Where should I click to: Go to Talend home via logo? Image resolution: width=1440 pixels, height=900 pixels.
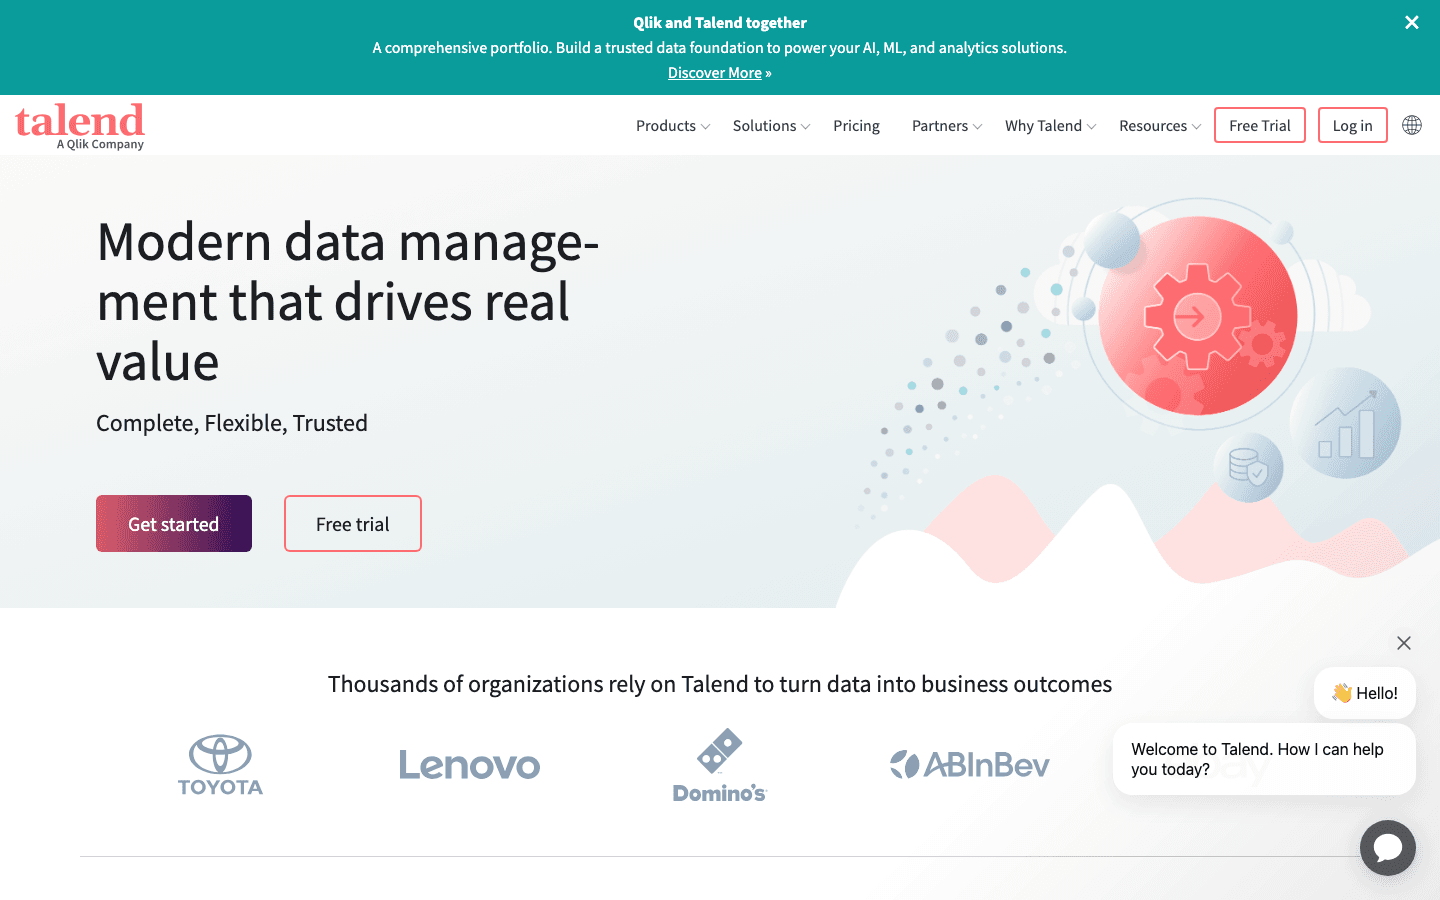point(80,126)
